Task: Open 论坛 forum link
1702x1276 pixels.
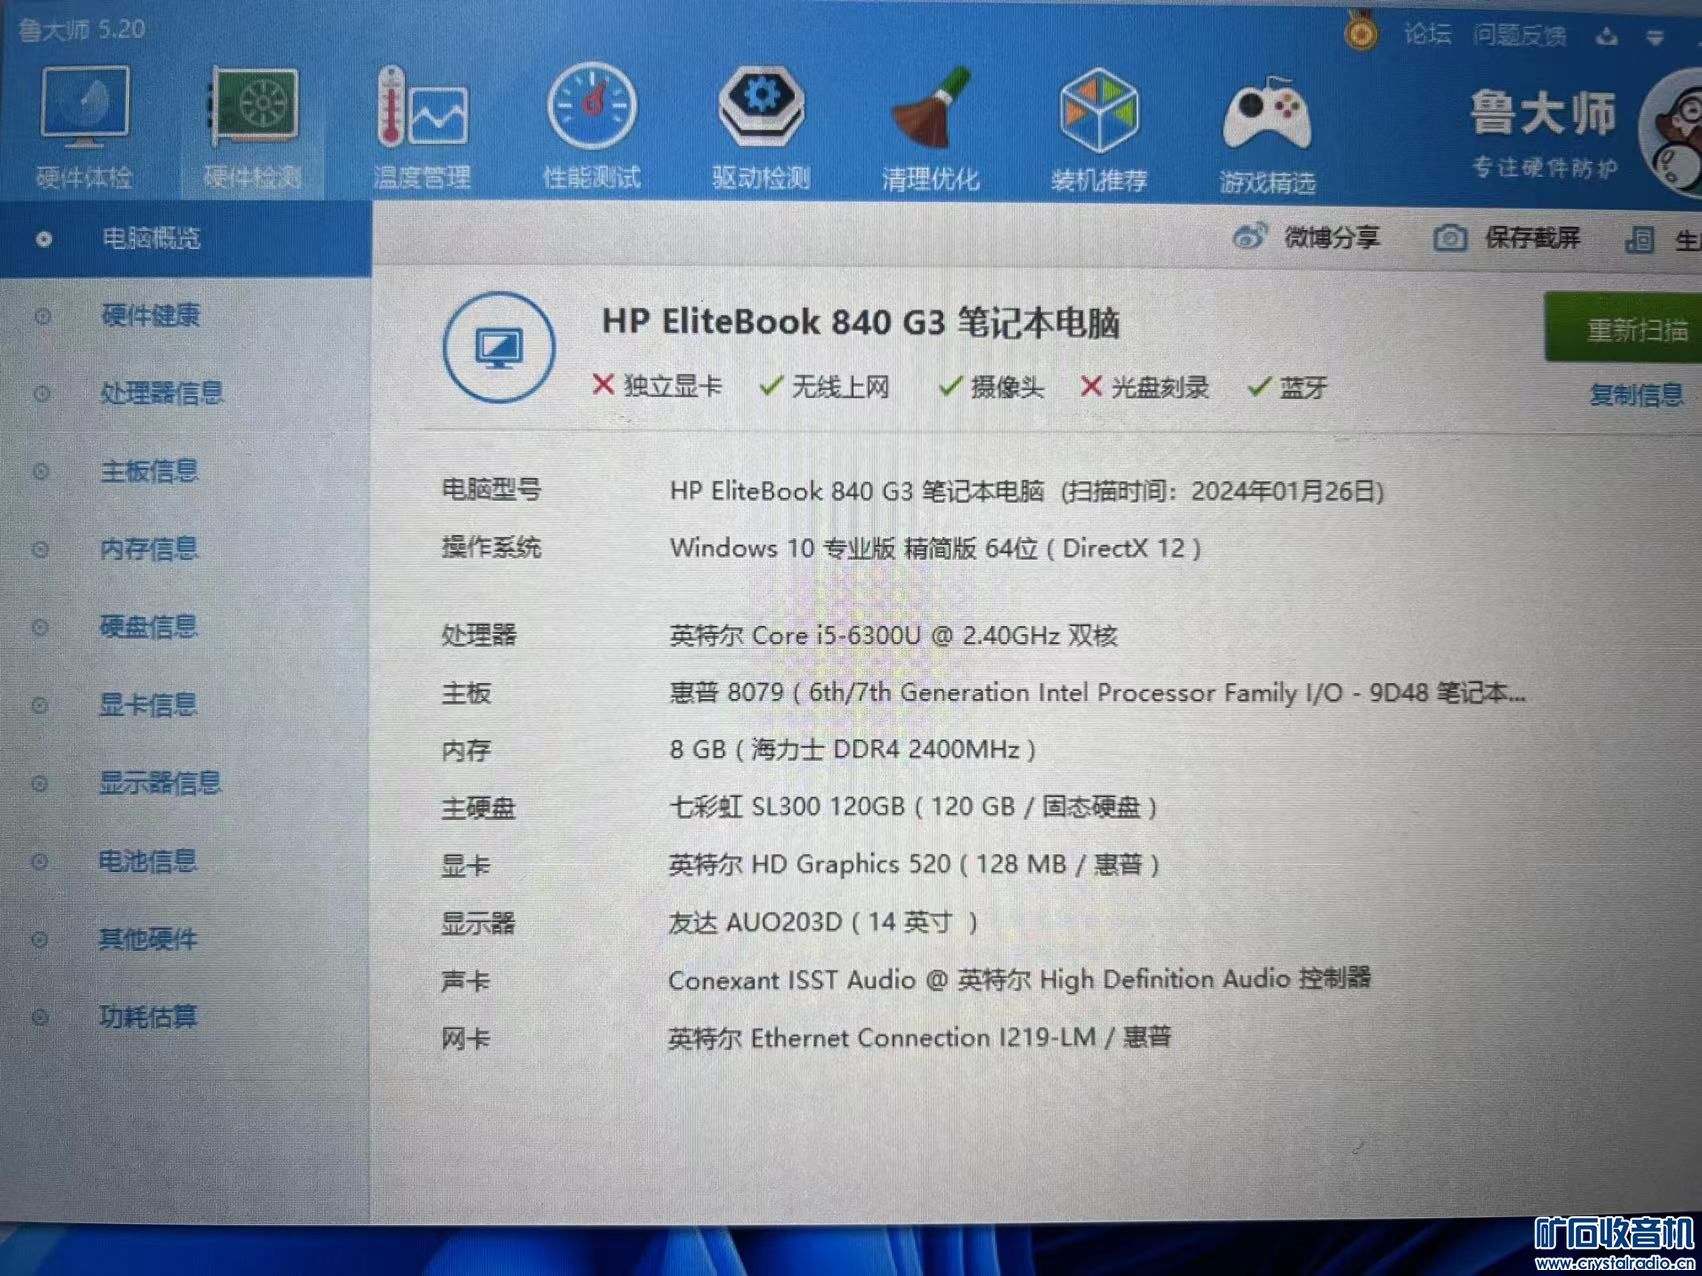Action: (1427, 34)
